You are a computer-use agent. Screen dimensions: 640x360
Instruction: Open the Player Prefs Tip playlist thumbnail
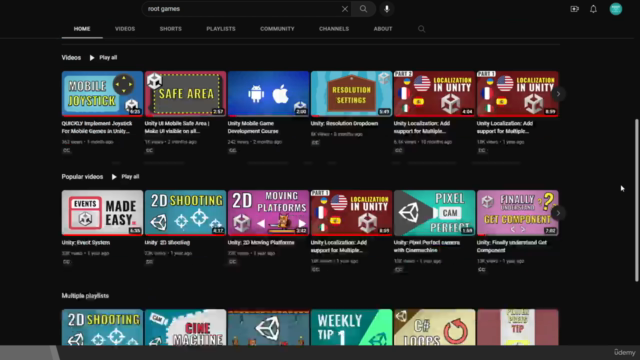point(518,327)
